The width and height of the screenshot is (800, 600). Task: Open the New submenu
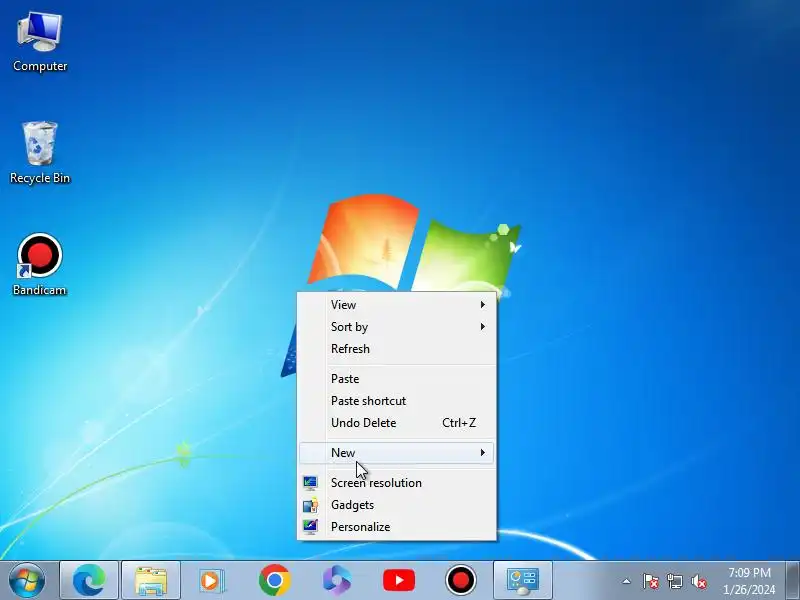(x=396, y=453)
